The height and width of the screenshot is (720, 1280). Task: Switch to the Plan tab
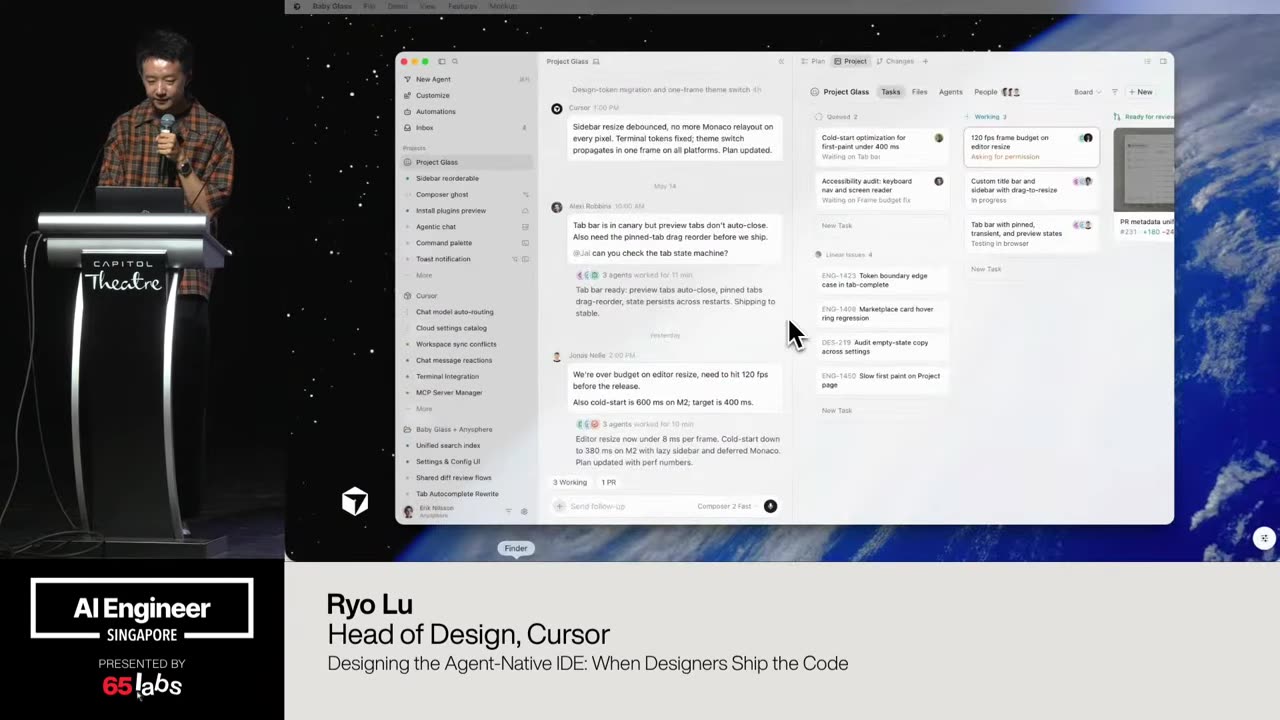pos(814,62)
